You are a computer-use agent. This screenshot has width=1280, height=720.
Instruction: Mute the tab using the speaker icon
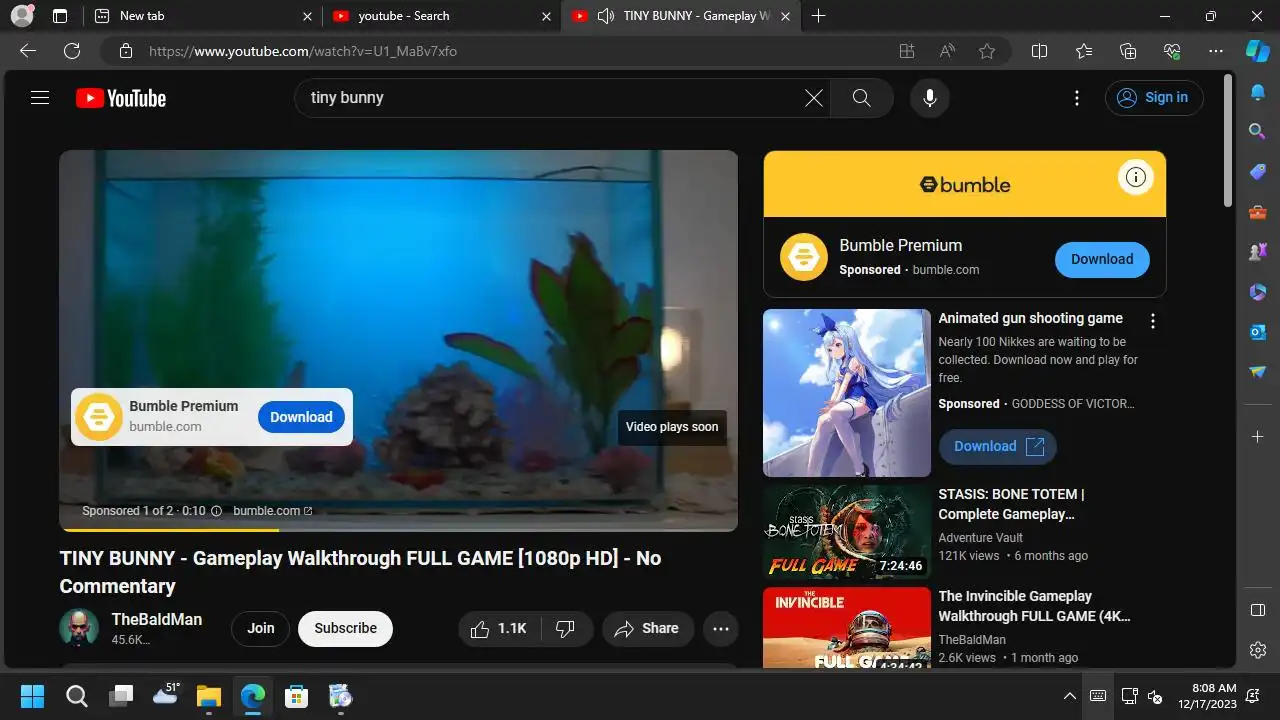click(605, 16)
